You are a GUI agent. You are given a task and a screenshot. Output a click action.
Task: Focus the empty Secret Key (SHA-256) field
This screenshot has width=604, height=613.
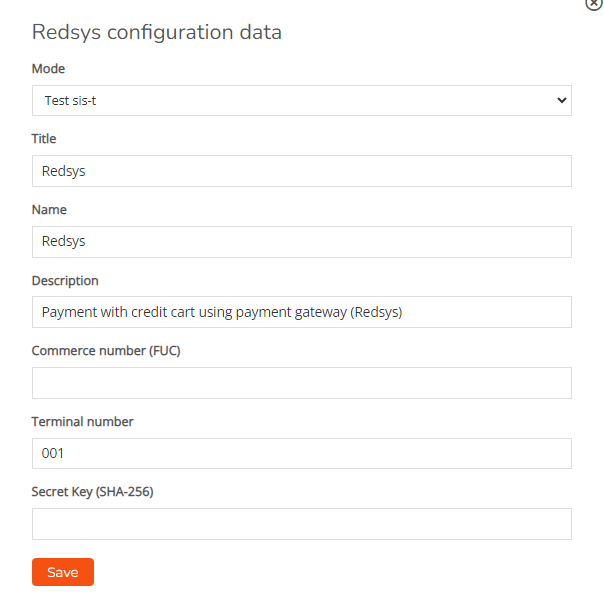pyautogui.click(x=301, y=524)
